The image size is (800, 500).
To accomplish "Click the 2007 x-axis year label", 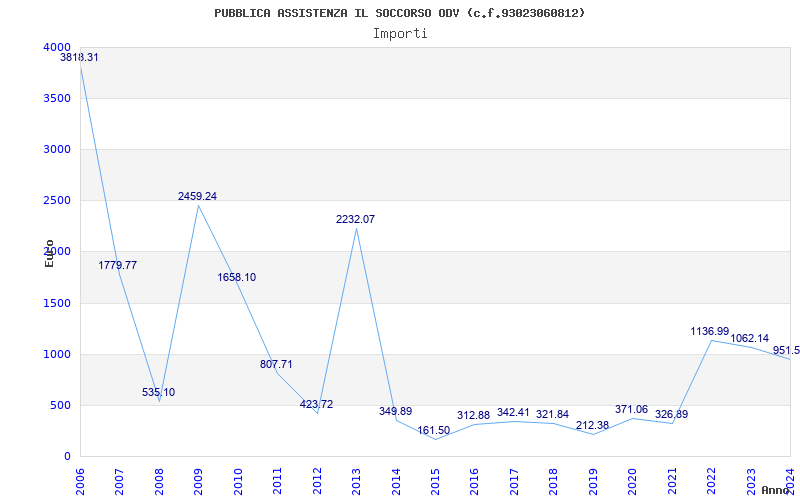I will (x=120, y=481).
